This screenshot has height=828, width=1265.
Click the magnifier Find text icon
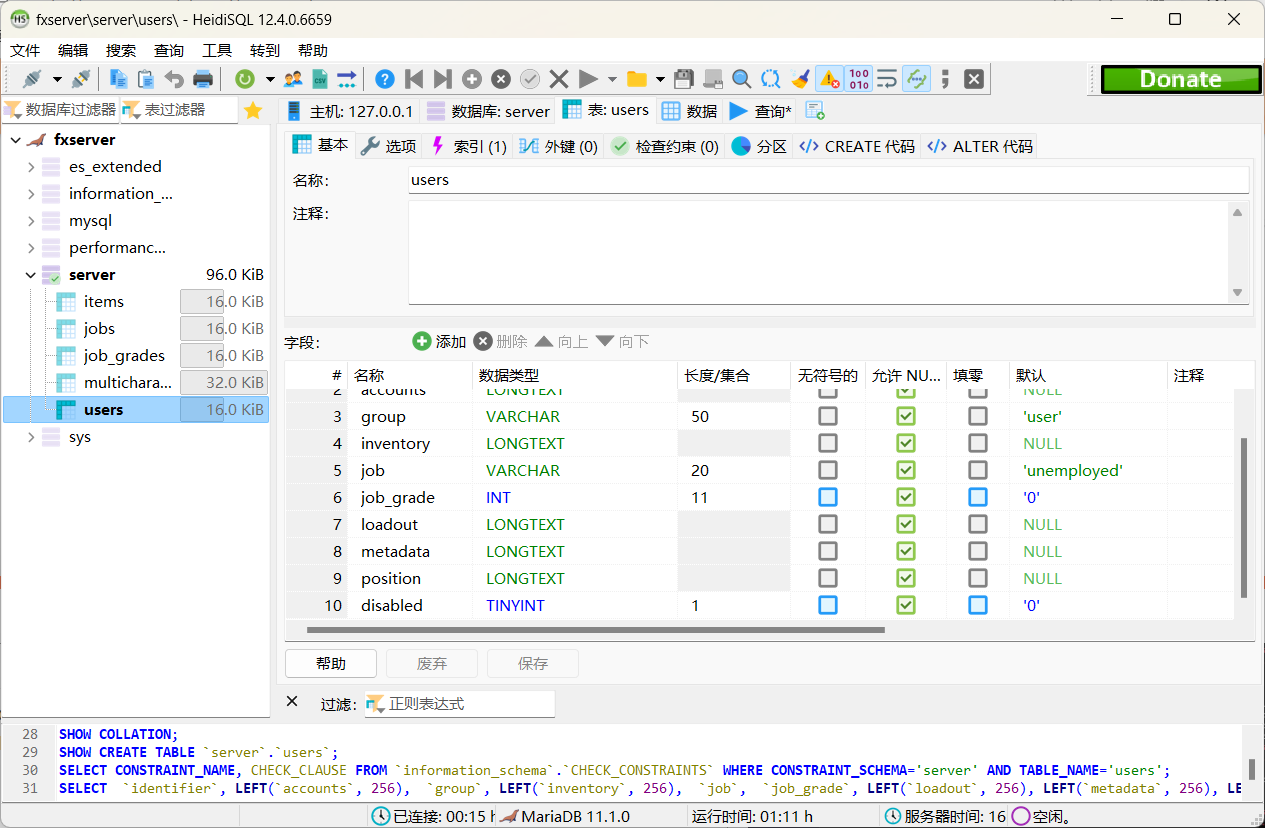point(741,79)
